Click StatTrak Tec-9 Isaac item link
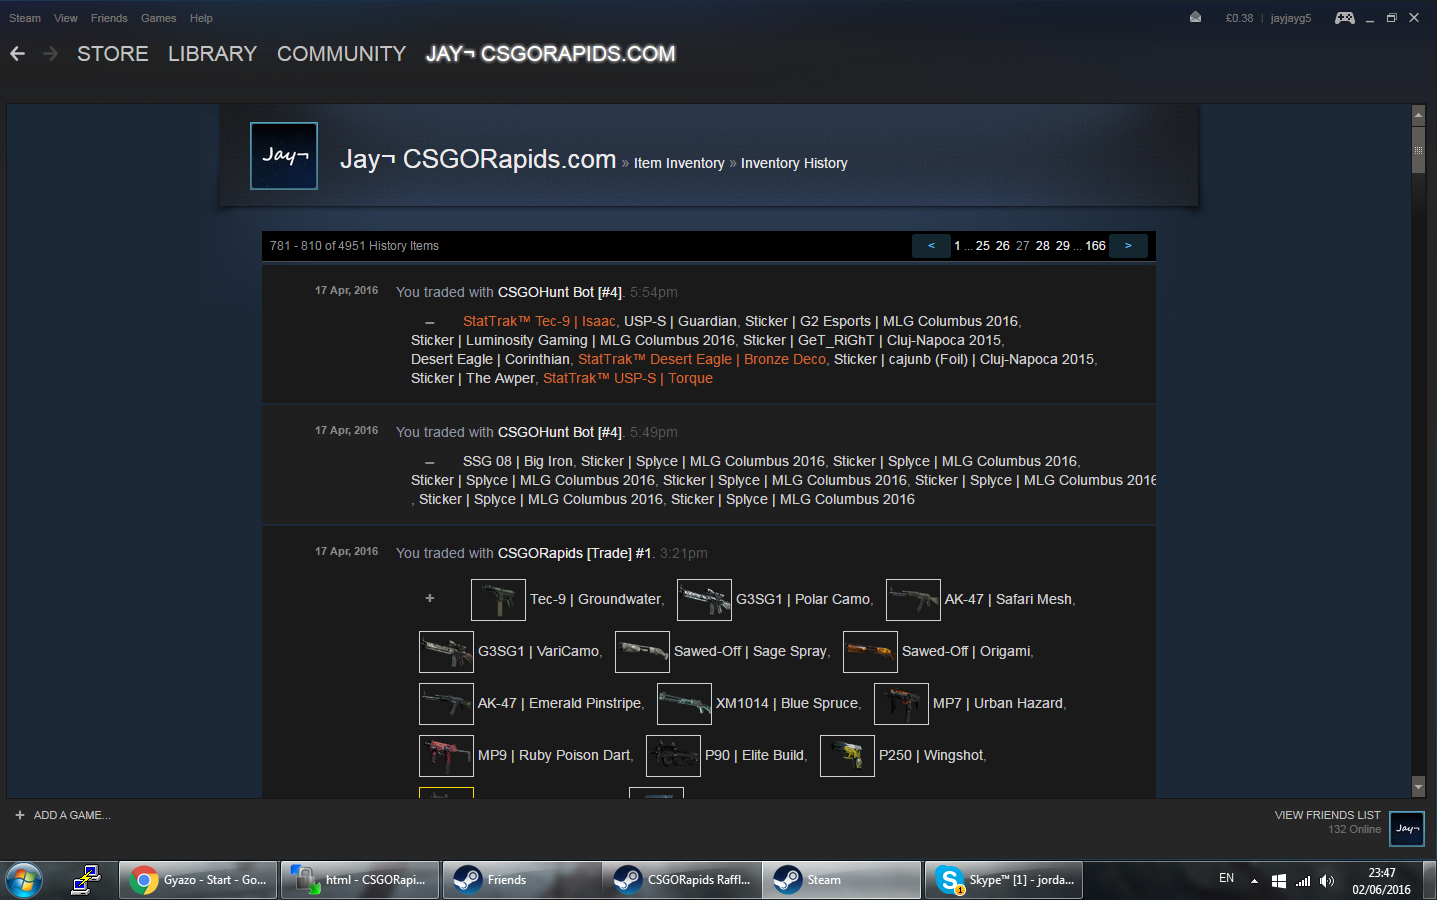 tap(539, 321)
